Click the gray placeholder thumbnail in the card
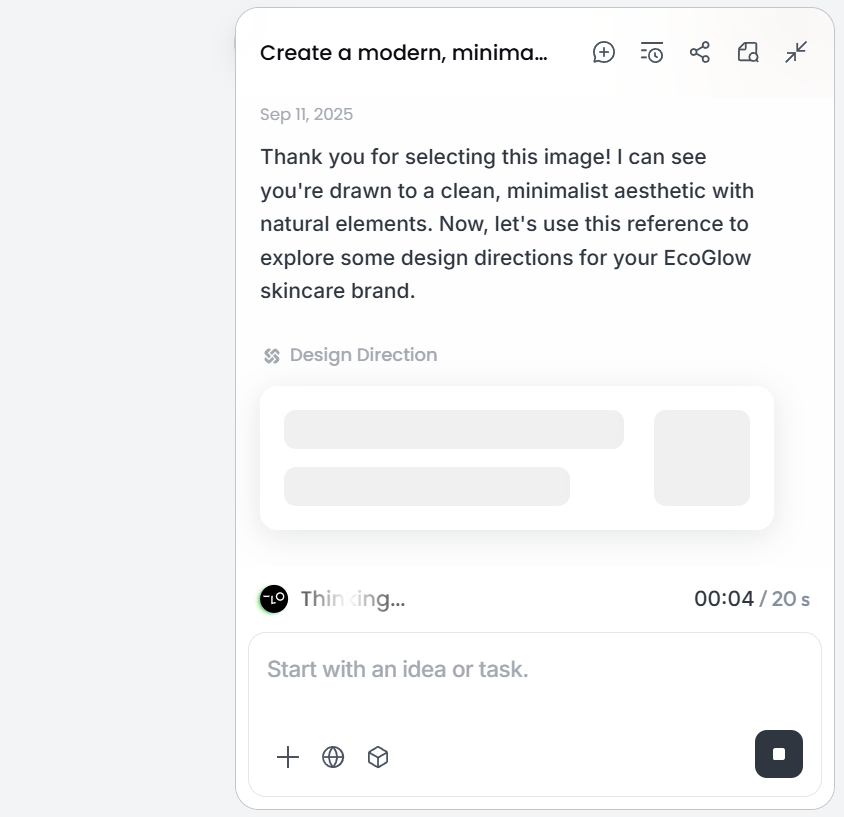 tap(702, 457)
